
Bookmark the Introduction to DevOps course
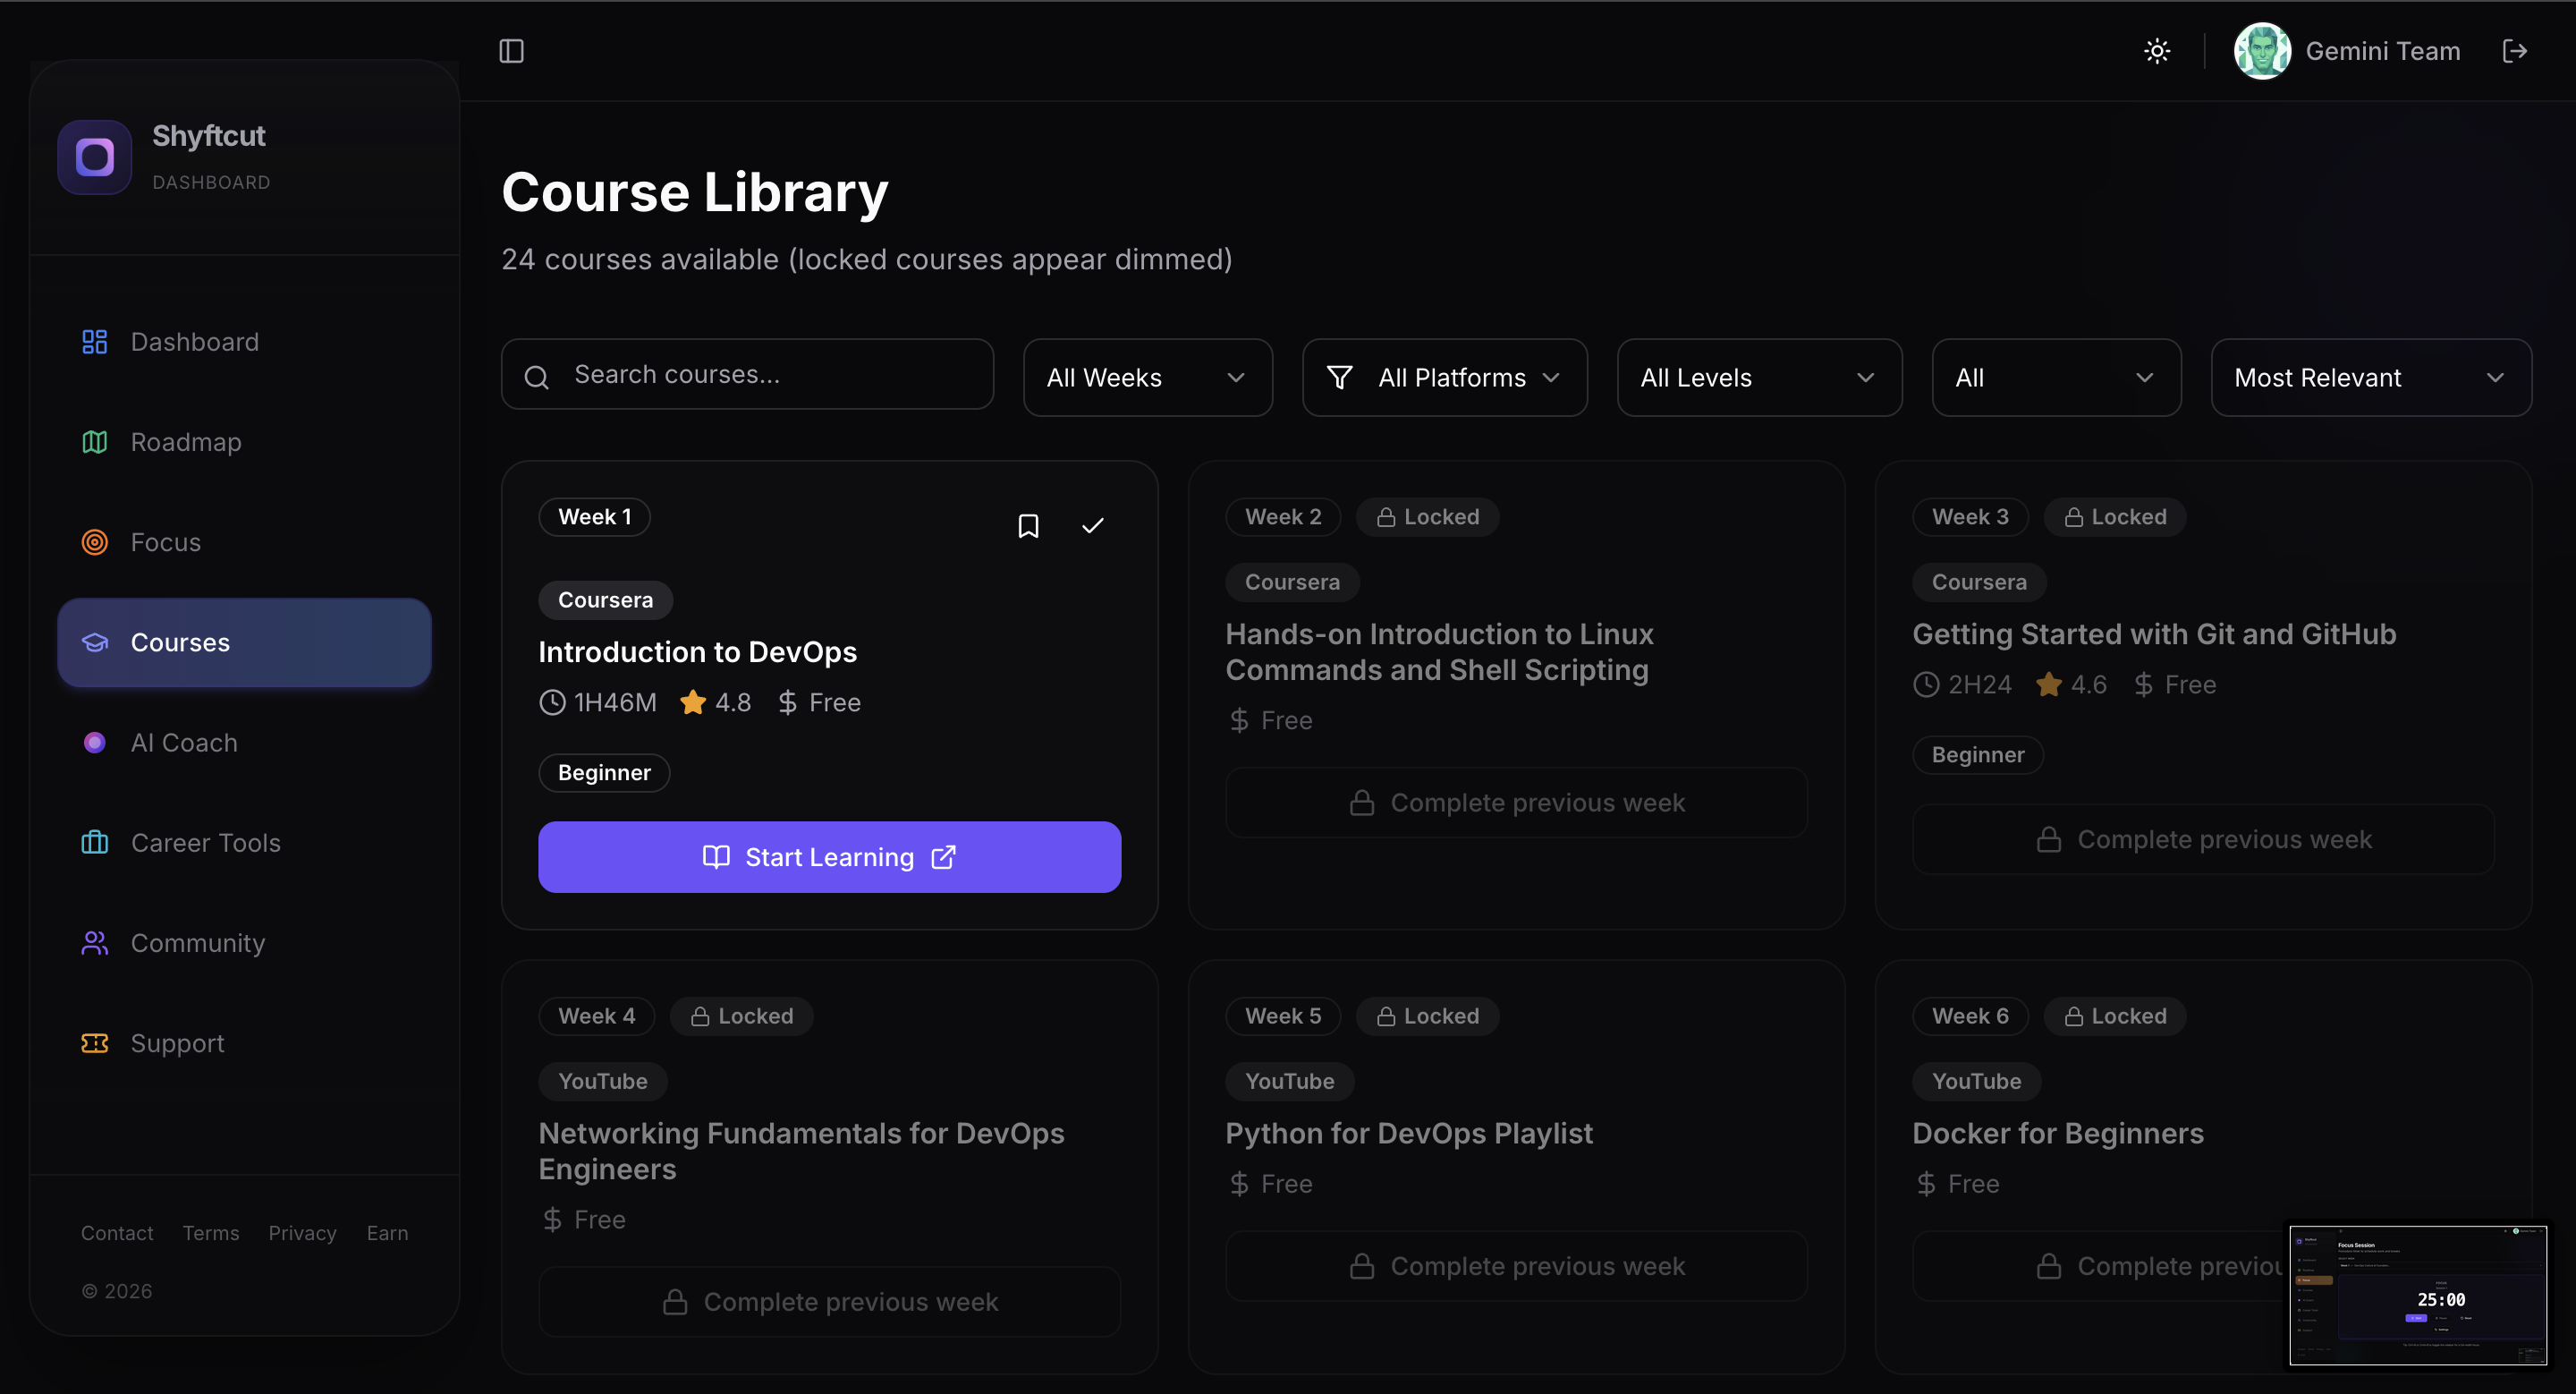click(1028, 526)
